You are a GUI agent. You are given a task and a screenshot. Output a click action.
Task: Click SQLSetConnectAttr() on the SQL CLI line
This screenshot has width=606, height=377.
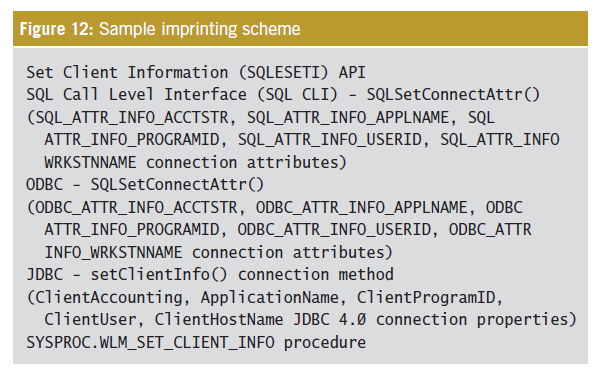[x=453, y=95]
